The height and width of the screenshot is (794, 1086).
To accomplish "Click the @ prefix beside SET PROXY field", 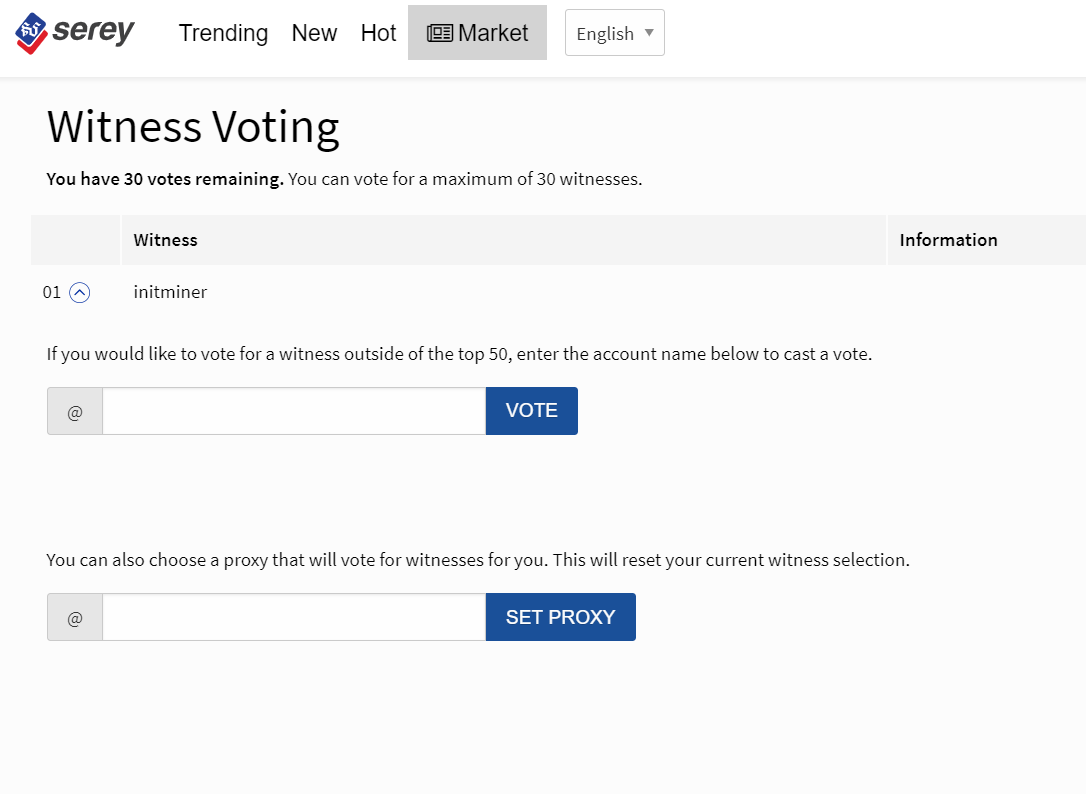I will coord(75,617).
